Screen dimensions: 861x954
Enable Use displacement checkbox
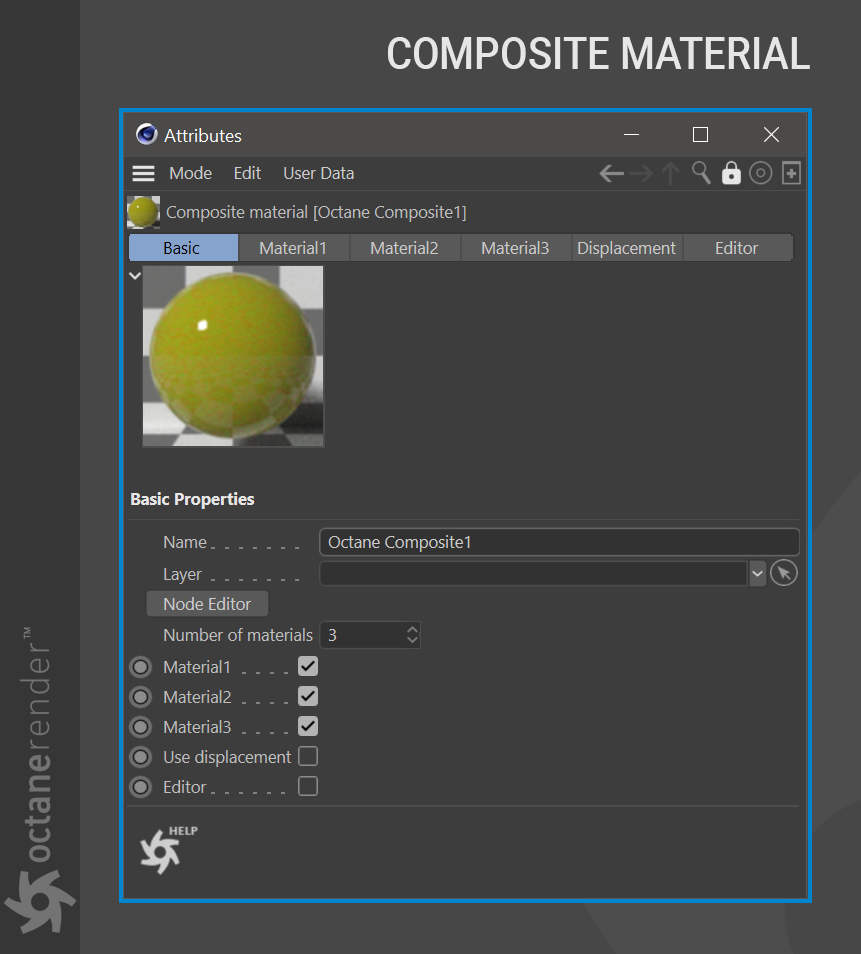click(x=308, y=756)
